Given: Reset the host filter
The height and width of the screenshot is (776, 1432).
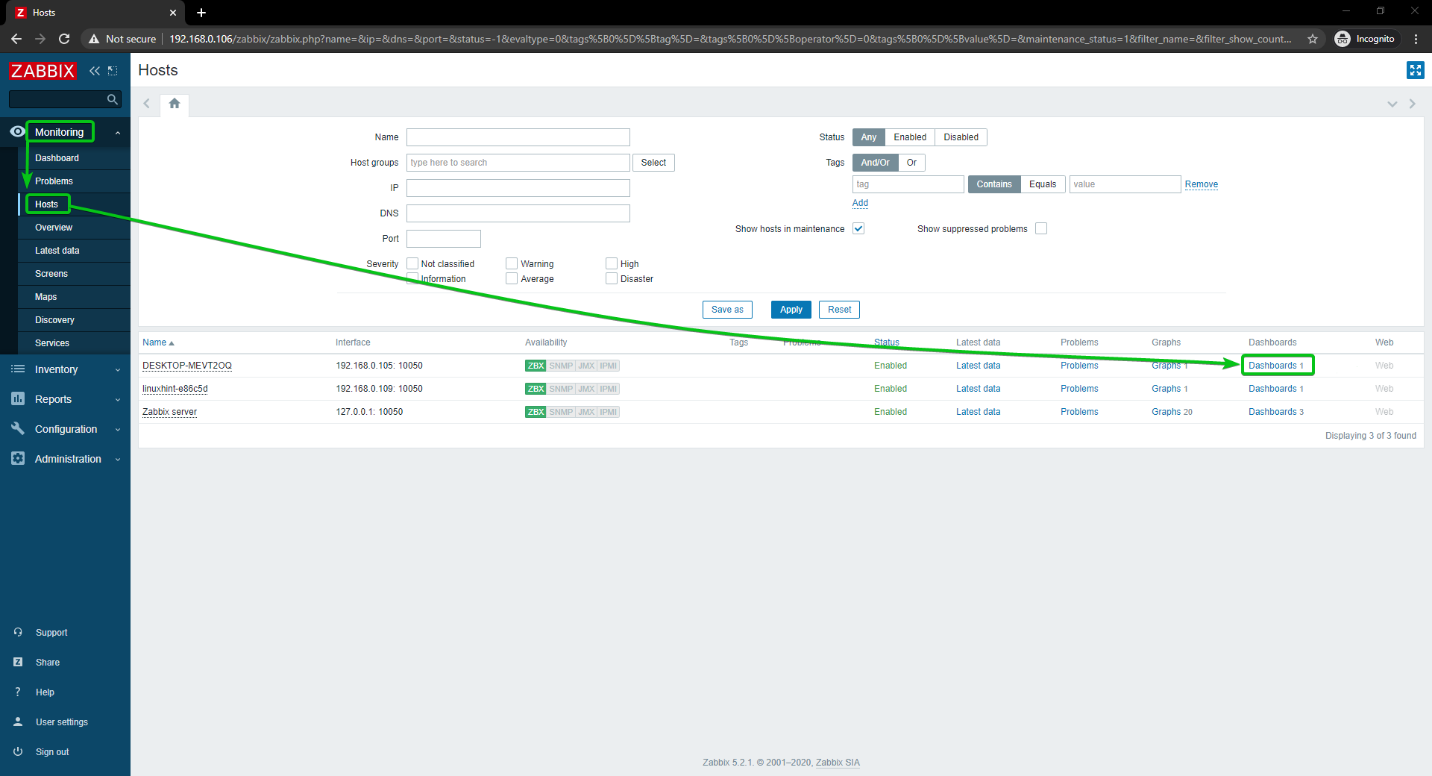Looking at the screenshot, I should (x=840, y=310).
